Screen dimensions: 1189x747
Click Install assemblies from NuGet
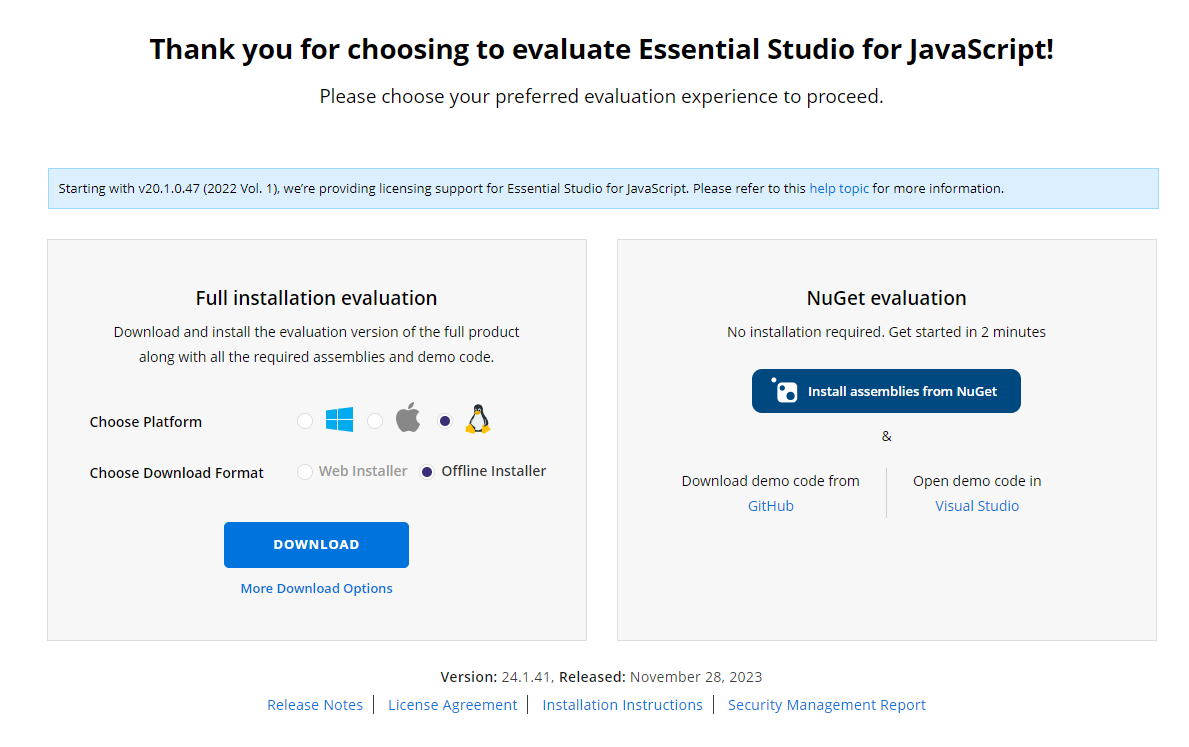tap(886, 390)
